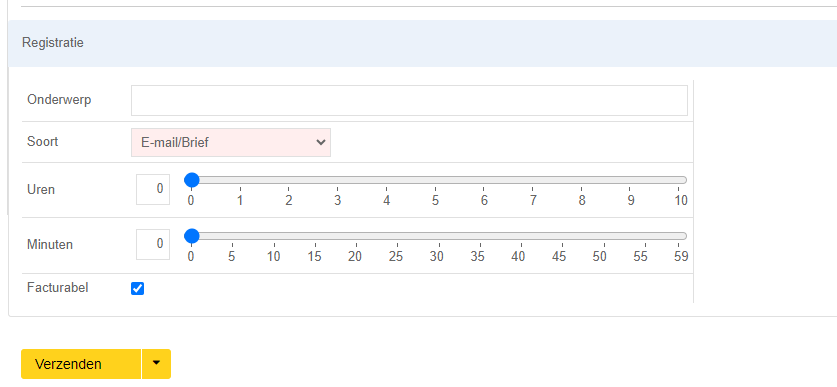Click the Minuten slider handle

point(192,236)
